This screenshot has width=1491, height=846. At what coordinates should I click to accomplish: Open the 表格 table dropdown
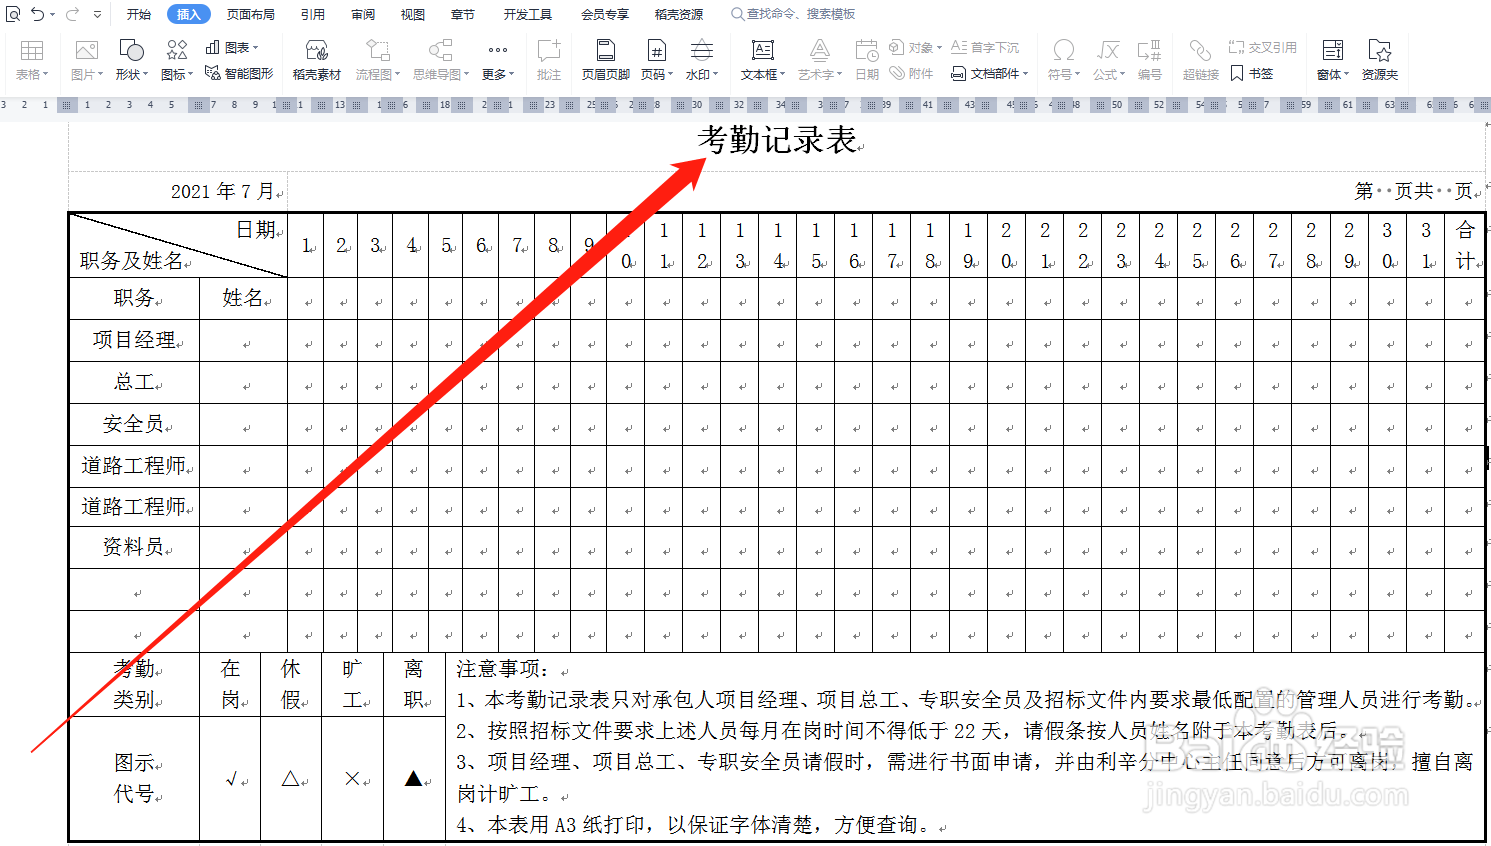(x=32, y=60)
